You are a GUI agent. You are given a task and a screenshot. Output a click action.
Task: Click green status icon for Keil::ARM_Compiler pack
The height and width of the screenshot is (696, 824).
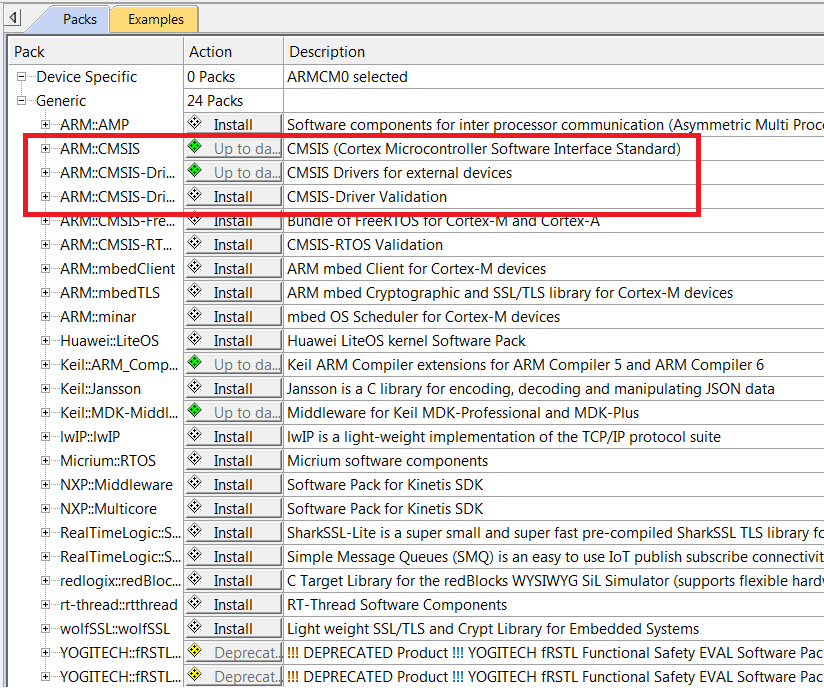point(196,364)
